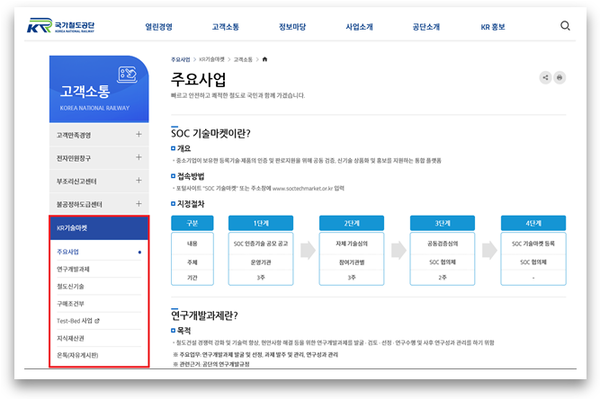Screen dimensions: 600x399
Task: Click the KR 국가철도공단 logo
Action: 60,26
